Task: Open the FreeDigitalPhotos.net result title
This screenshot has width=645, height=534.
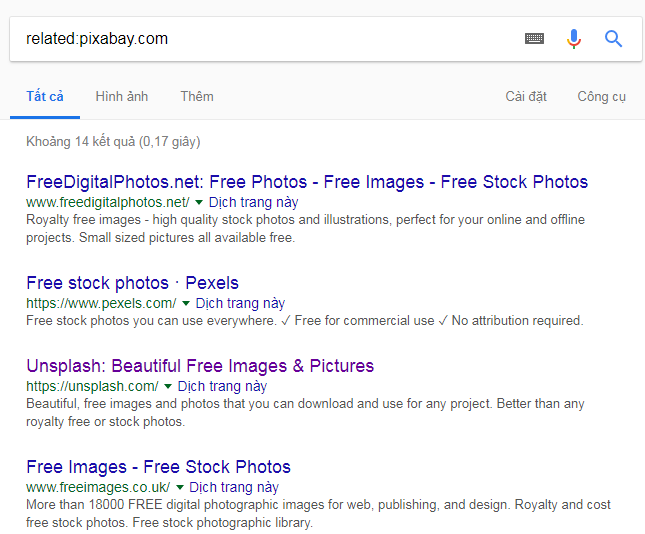Action: 307,182
